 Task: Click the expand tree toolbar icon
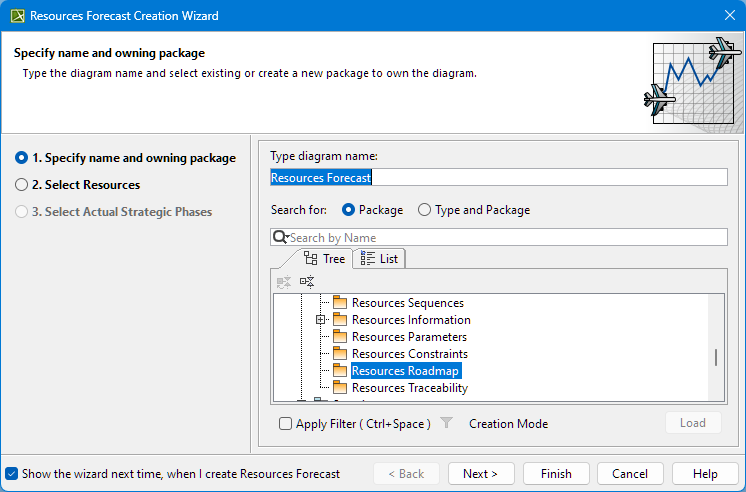307,282
